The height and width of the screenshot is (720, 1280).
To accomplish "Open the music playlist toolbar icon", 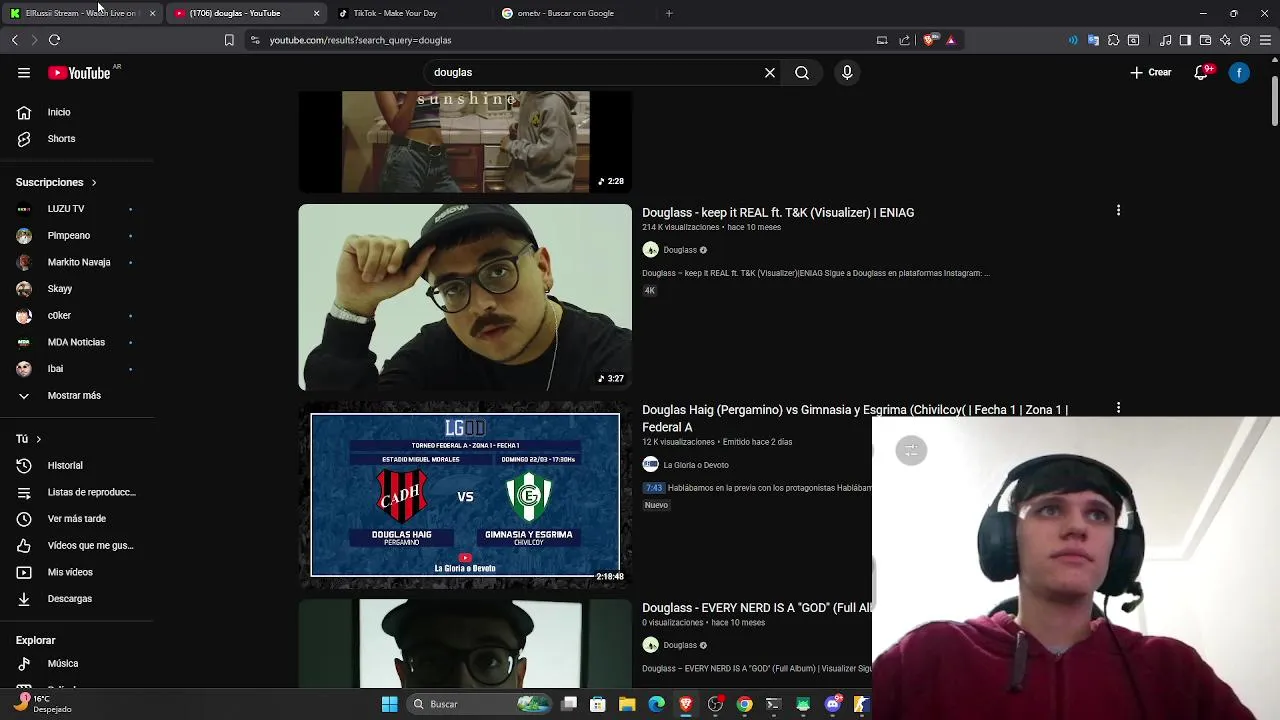I will (1166, 40).
